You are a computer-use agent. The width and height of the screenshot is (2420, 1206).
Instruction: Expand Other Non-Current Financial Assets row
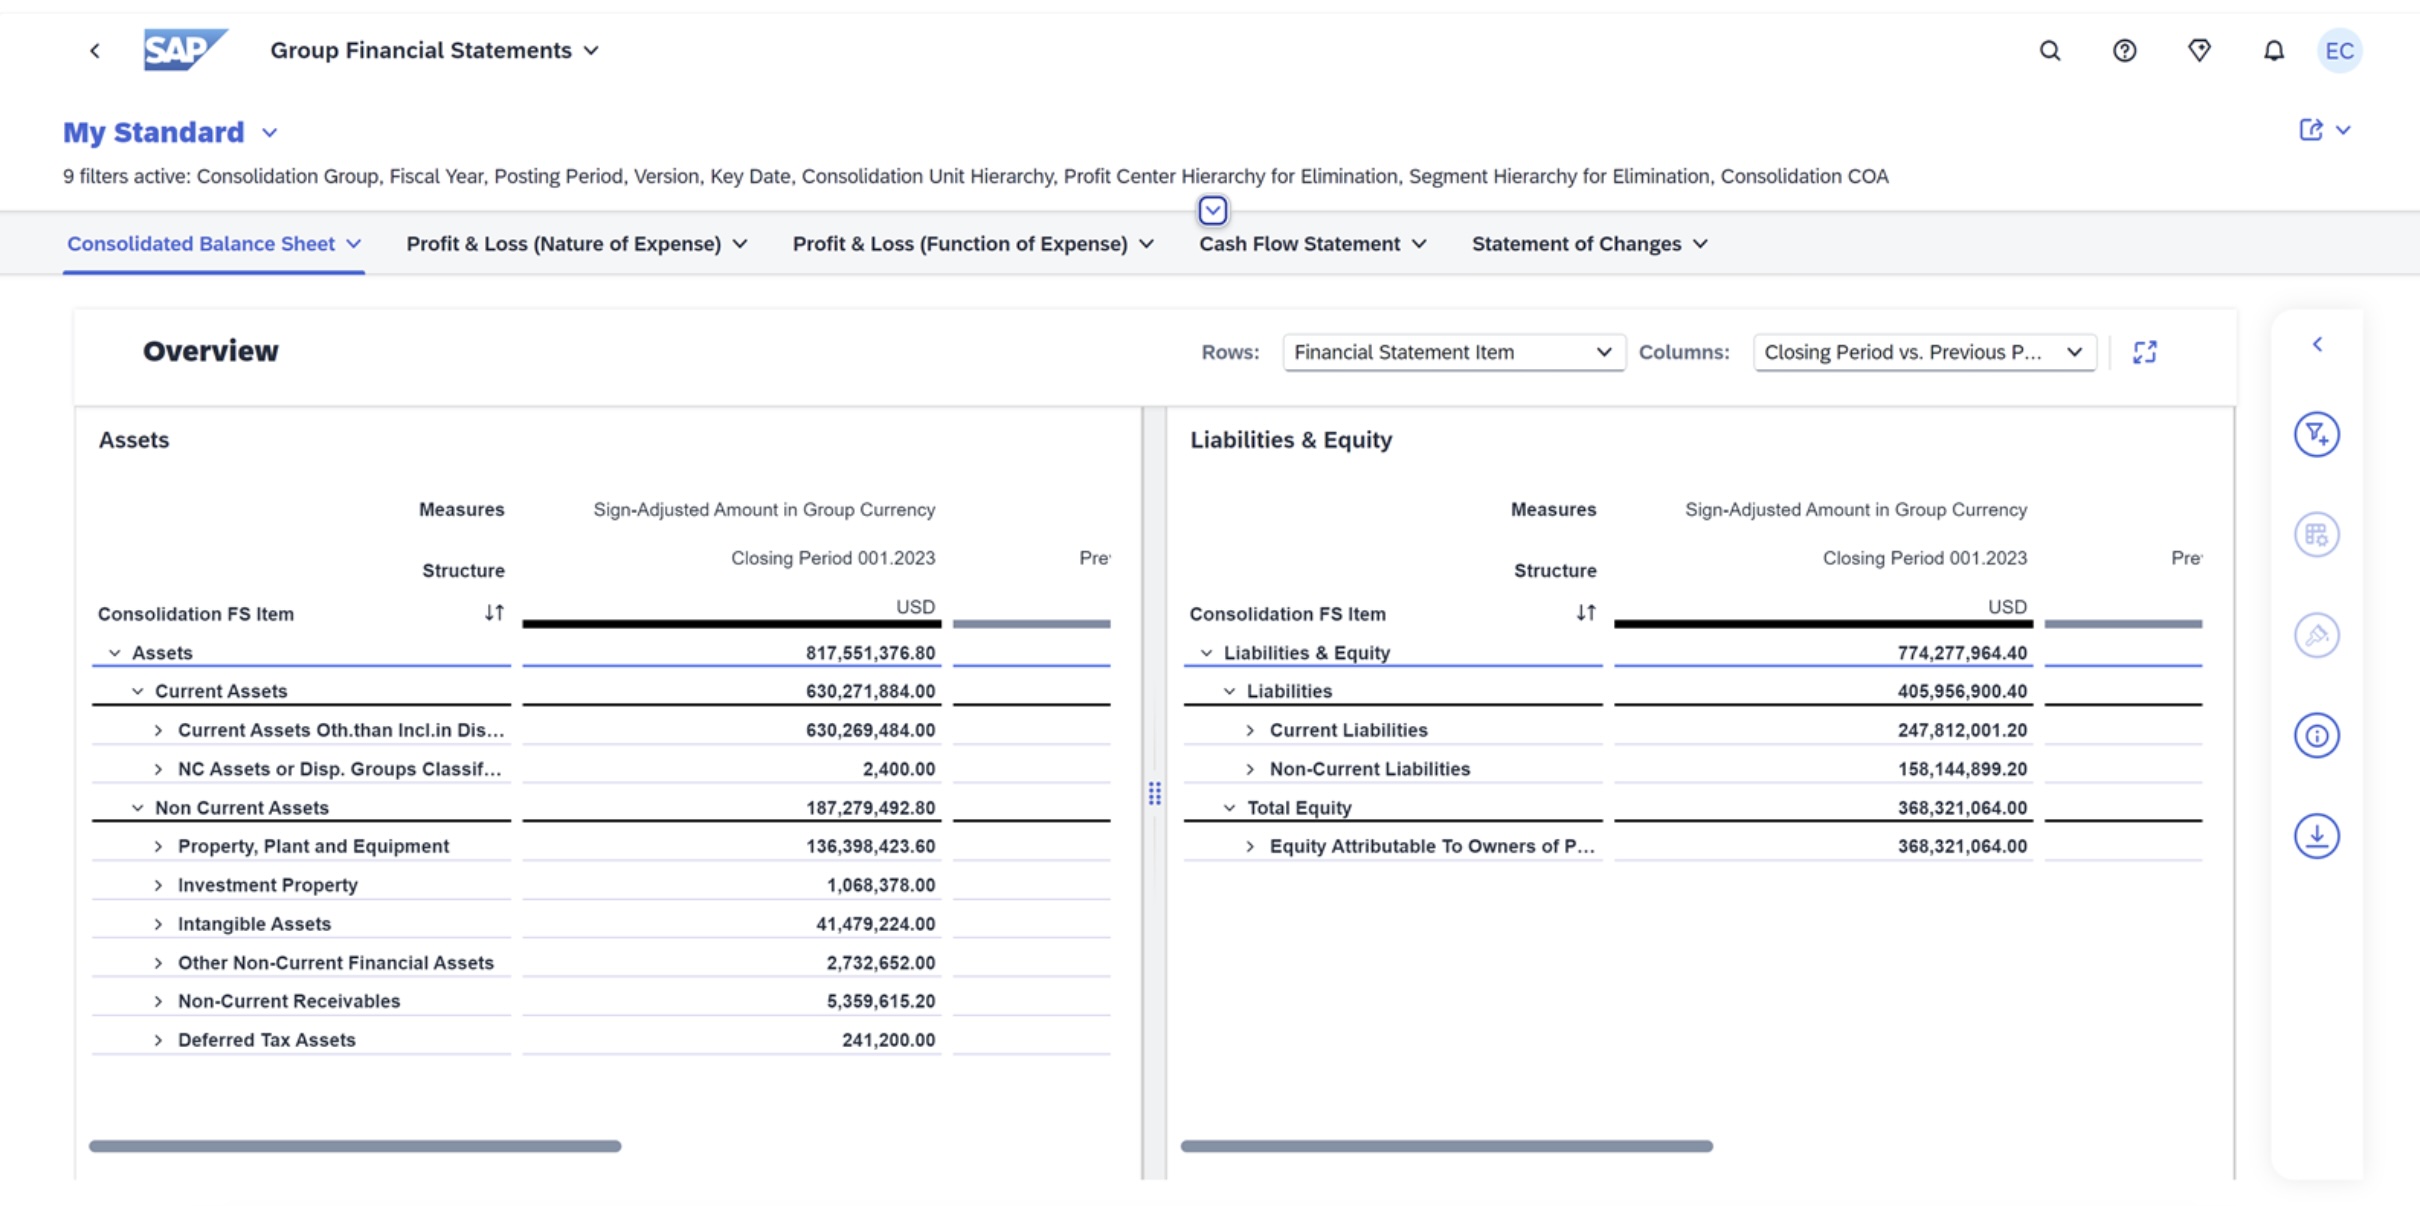pos(158,963)
